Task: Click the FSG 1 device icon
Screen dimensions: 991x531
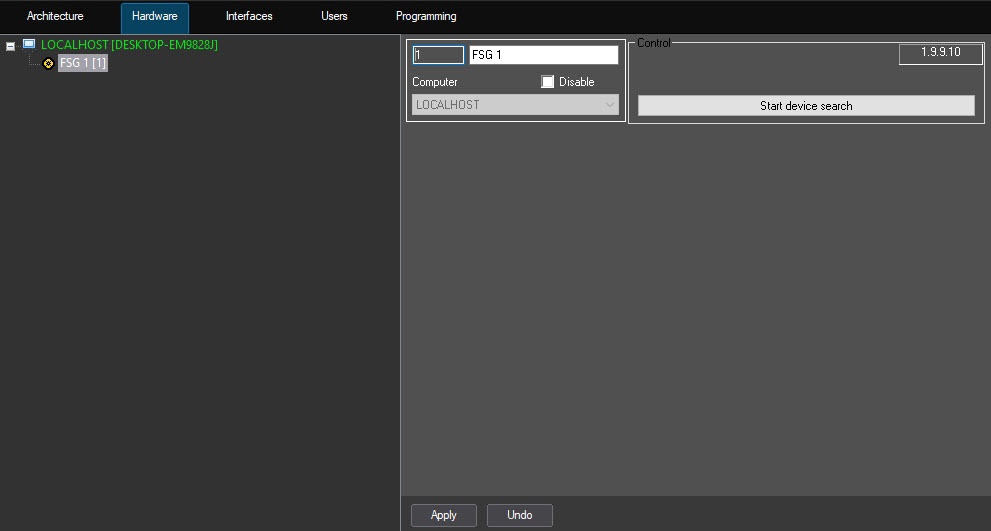Action: (x=48, y=63)
